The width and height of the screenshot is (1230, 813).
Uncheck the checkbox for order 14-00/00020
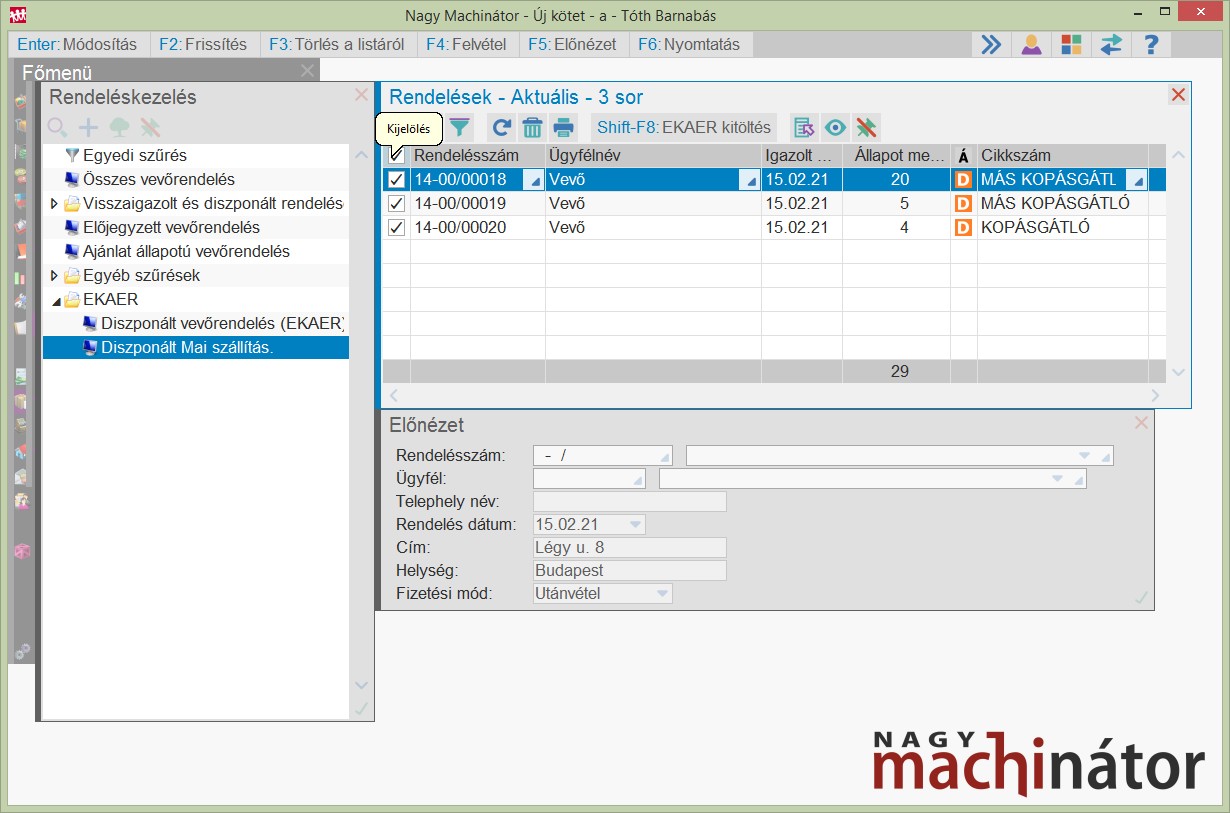pos(397,227)
